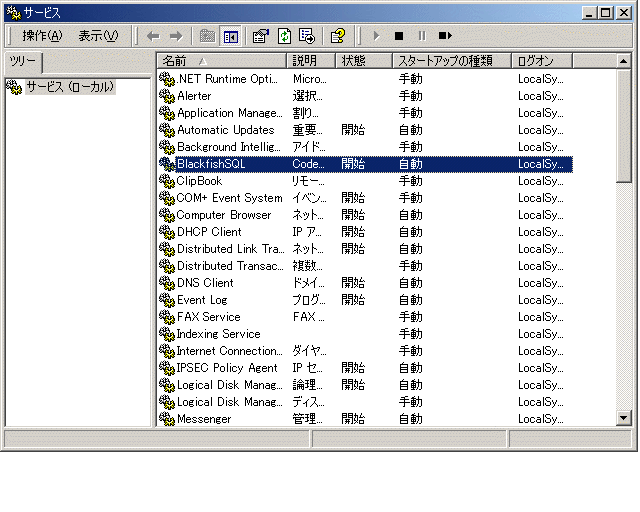
Task: Start the service with the play button
Action: tap(376, 36)
